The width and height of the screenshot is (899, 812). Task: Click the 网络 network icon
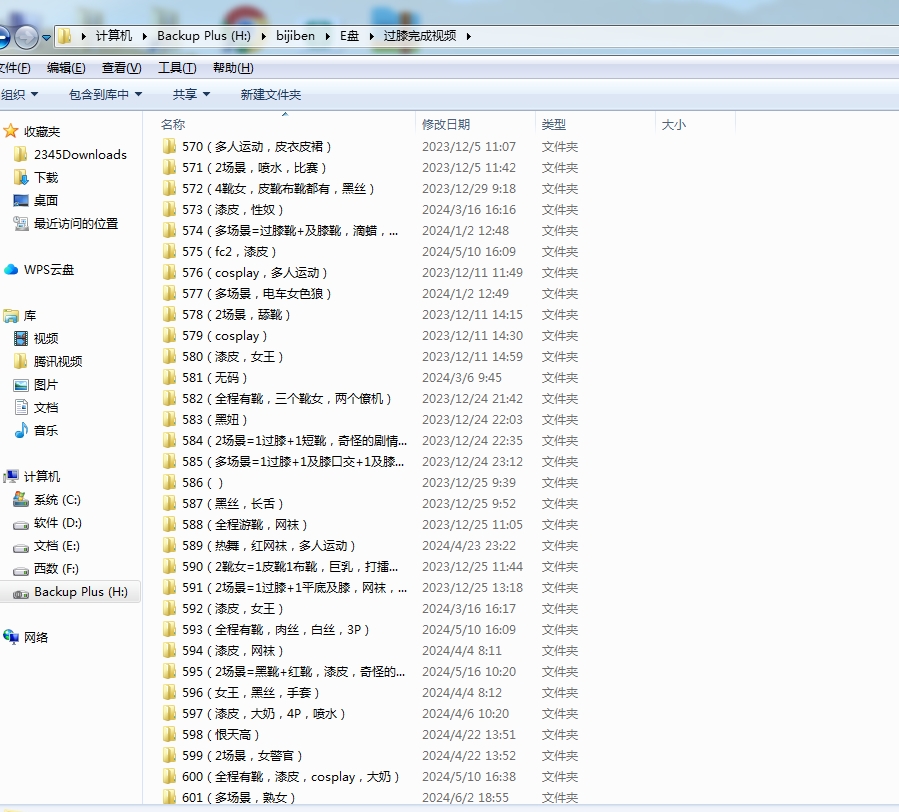coord(12,637)
